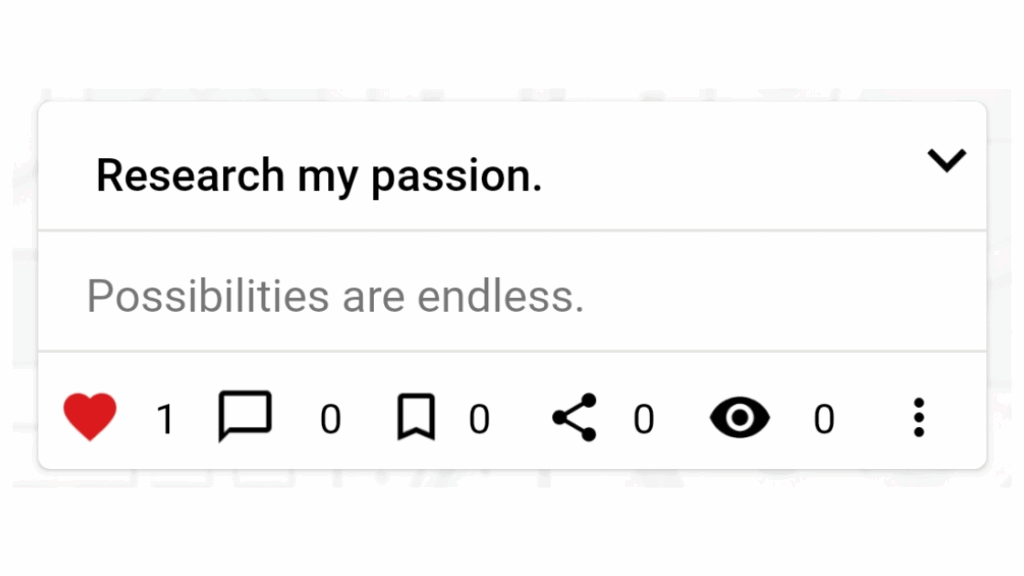Click the view count beside the eye

pos(823,420)
